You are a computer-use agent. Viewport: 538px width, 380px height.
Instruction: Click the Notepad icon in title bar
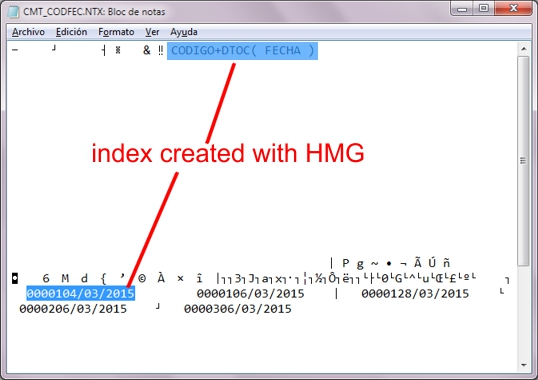tap(14, 11)
